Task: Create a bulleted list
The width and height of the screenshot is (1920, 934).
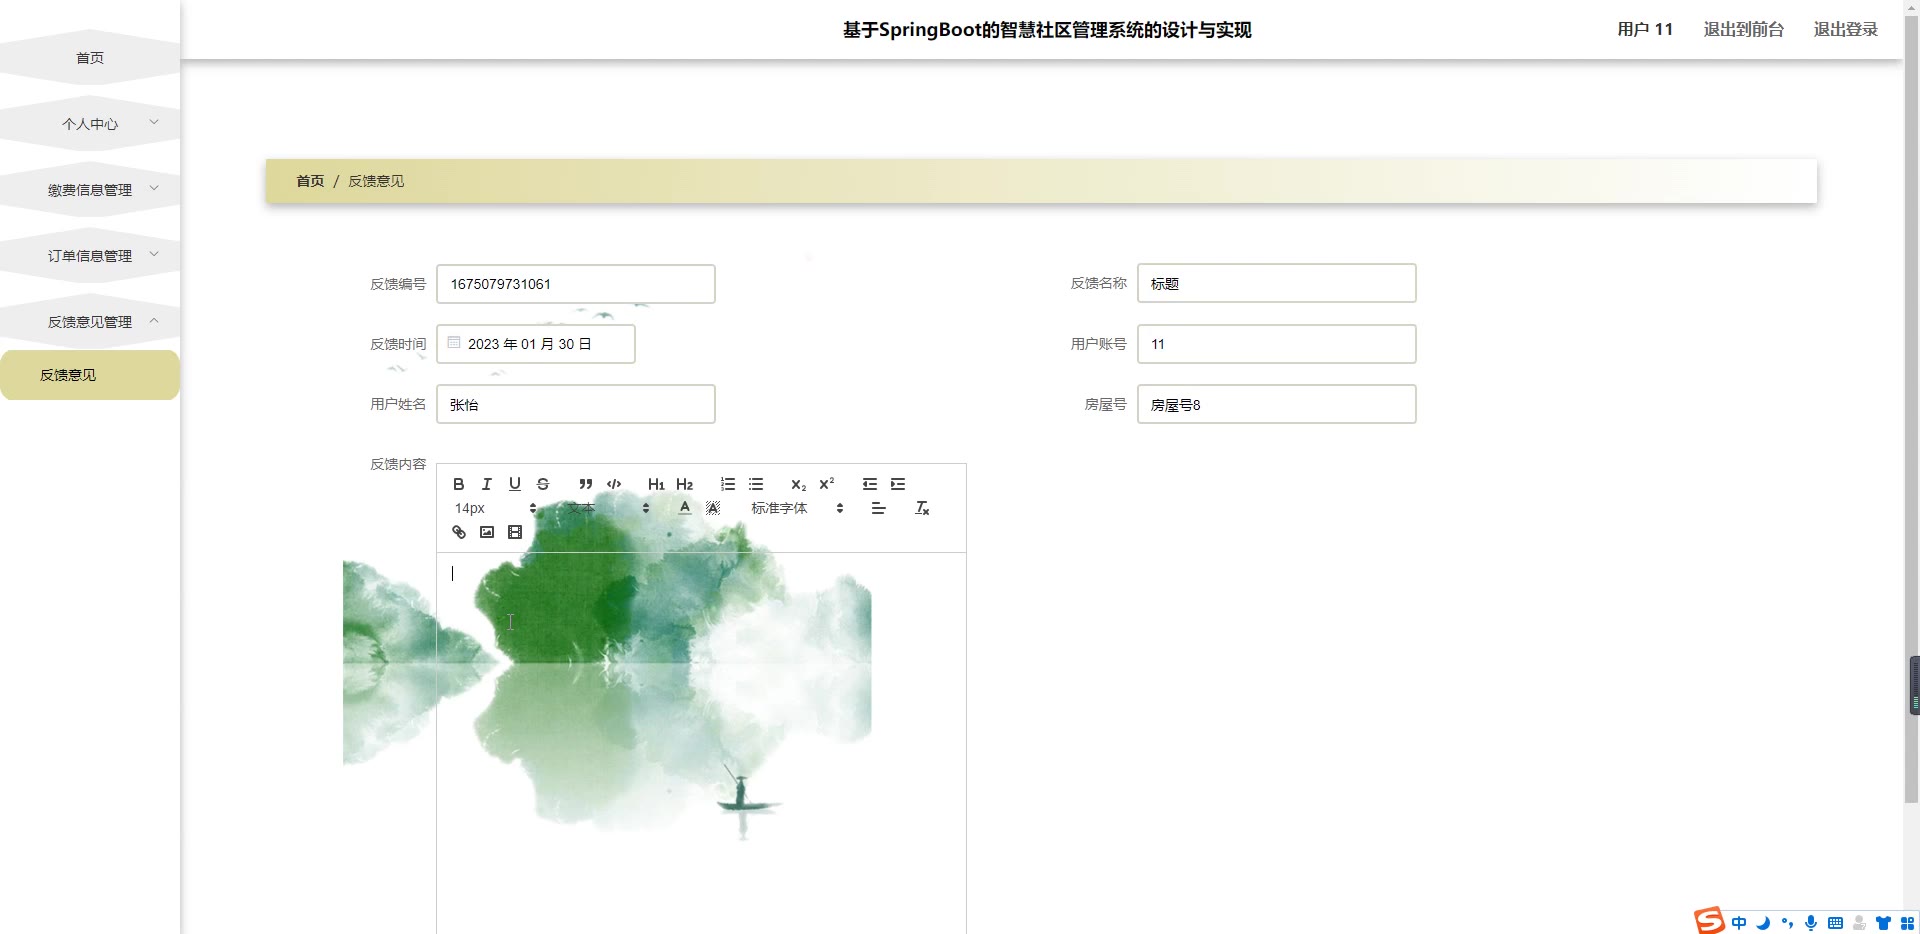Action: point(756,484)
